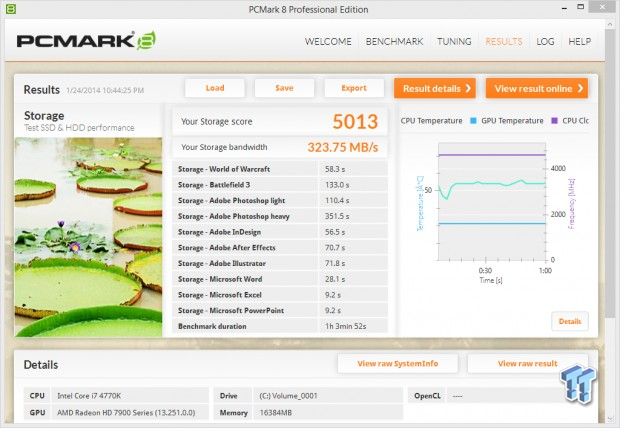The height and width of the screenshot is (428, 620).
Task: Select the Storage - World of Warcraft row
Action: (280, 169)
